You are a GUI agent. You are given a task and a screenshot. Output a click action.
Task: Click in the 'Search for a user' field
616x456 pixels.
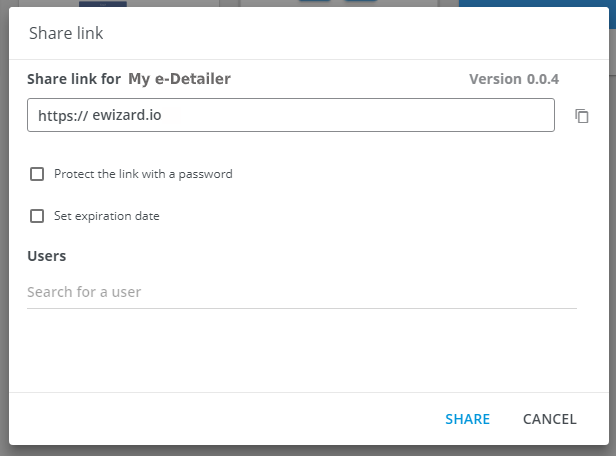click(x=300, y=292)
